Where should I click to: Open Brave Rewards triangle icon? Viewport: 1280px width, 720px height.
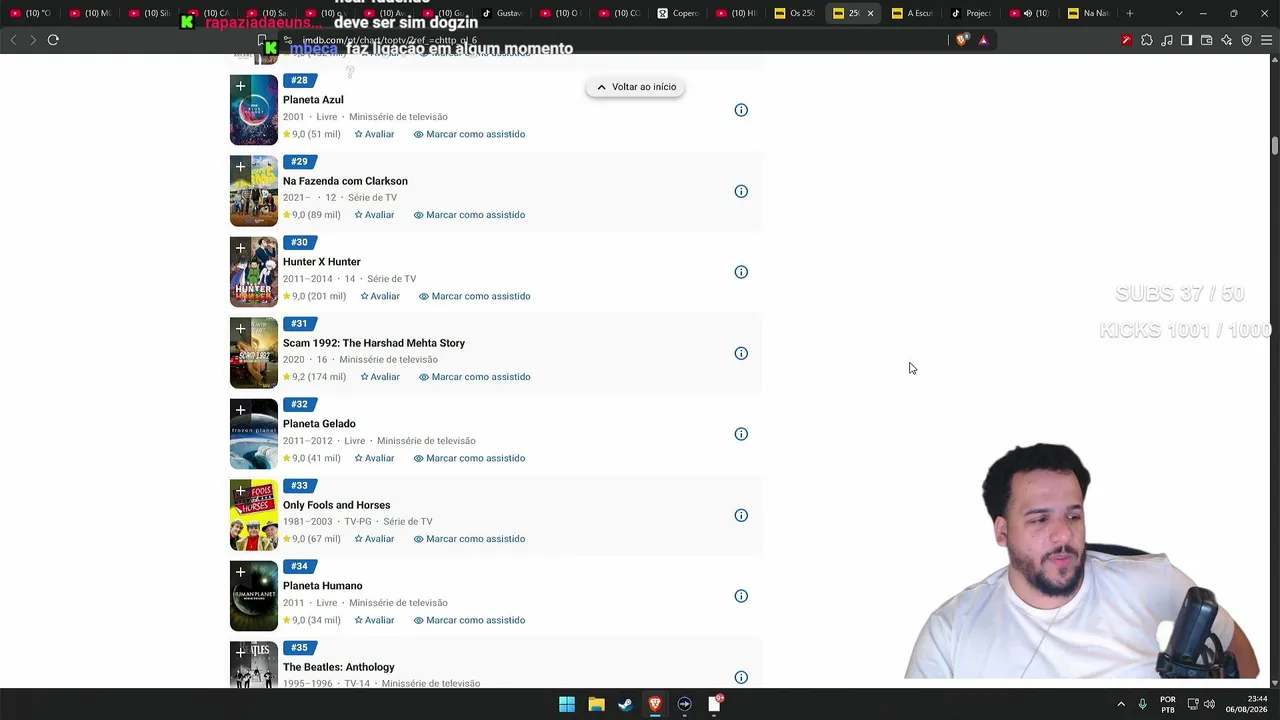pyautogui.click(x=983, y=40)
